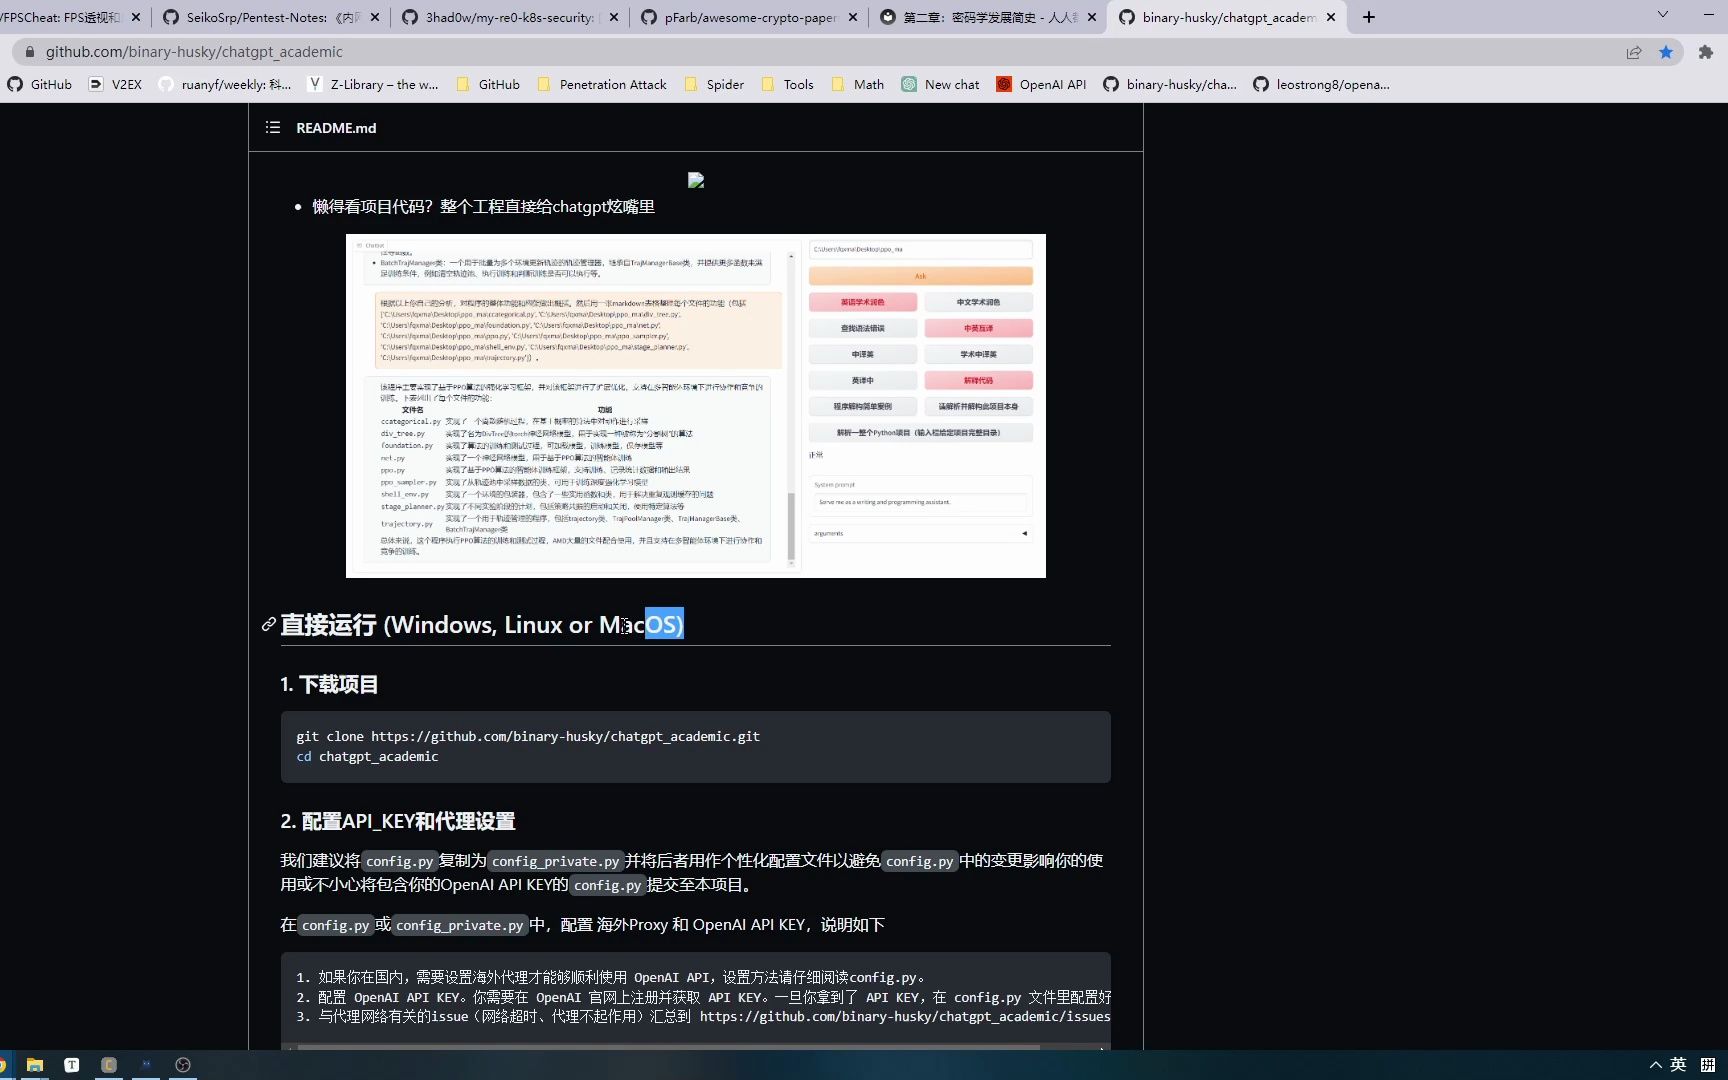The image size is (1728, 1080).
Task: Open File Explorer from the taskbar
Action: pyautogui.click(x=34, y=1064)
